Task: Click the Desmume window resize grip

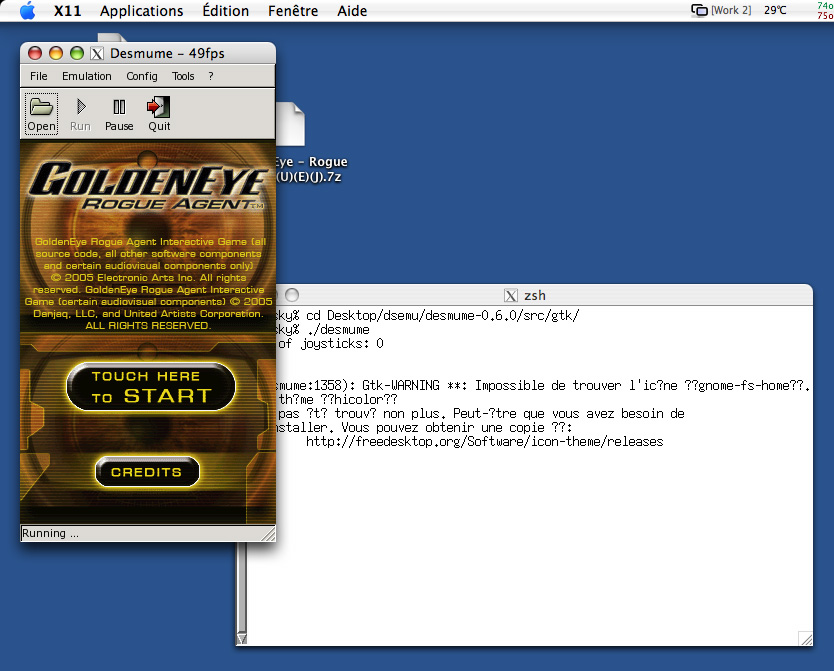Action: pyautogui.click(x=269, y=533)
